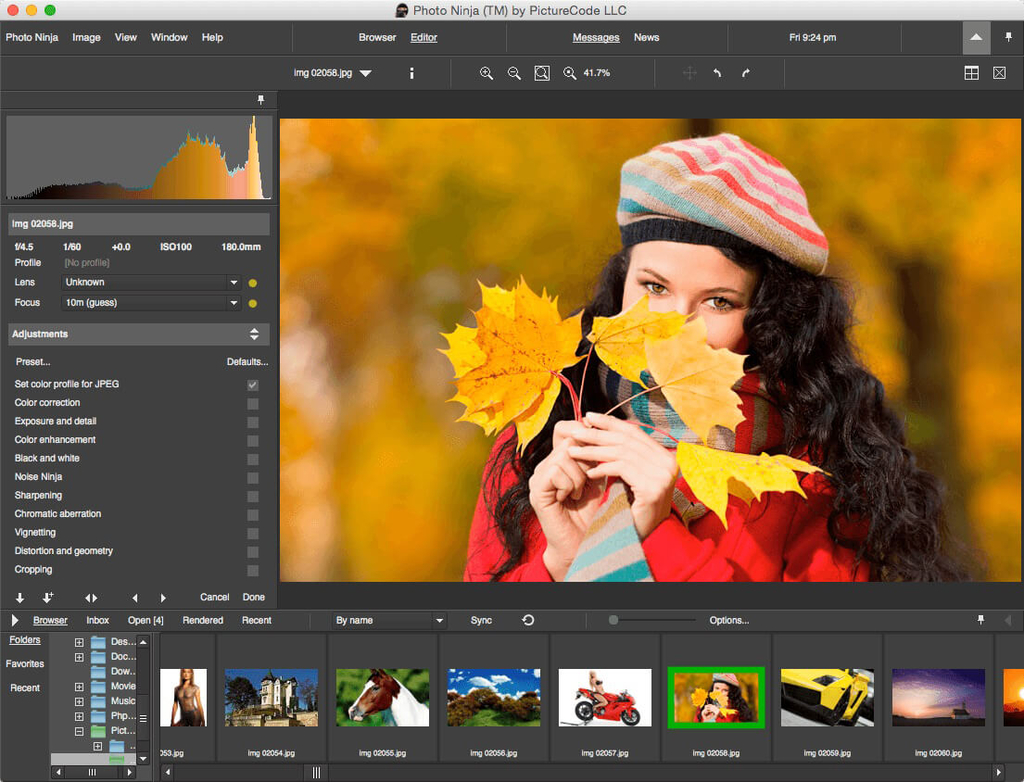The height and width of the screenshot is (782, 1024).
Task: Switch to the Inbox tab
Action: [x=97, y=620]
